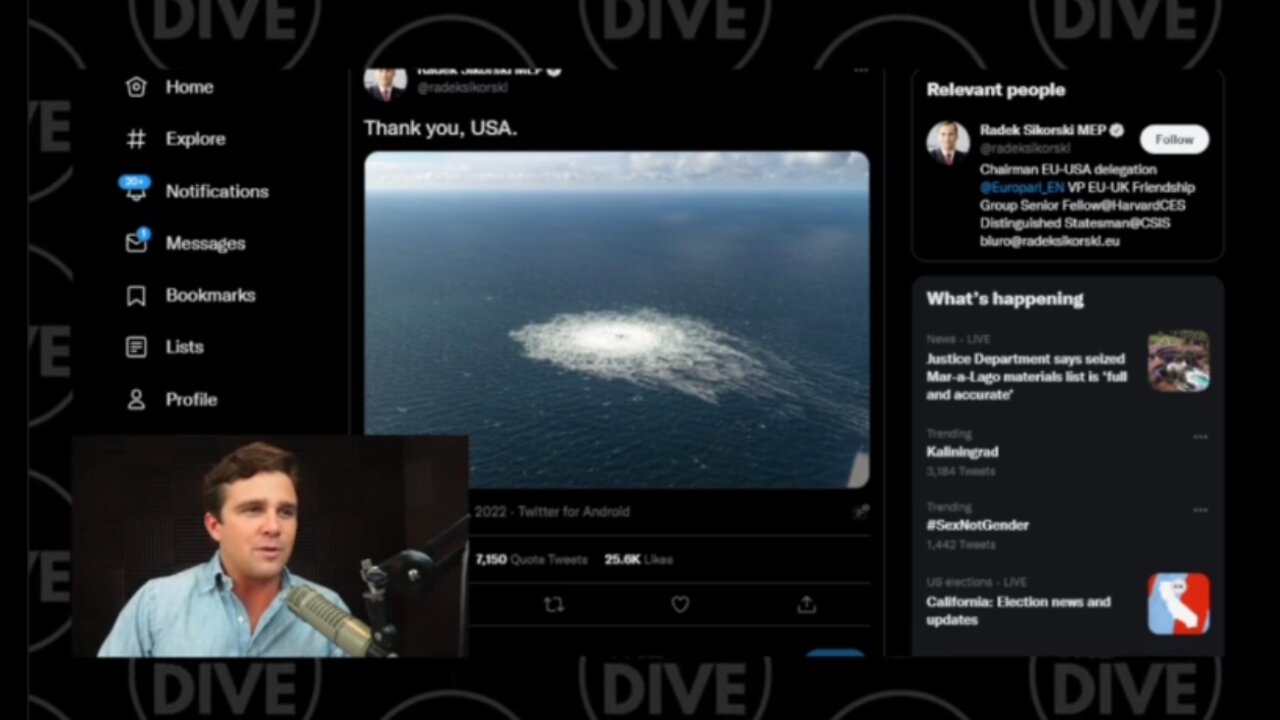Click the Relevant people heading

pos(995,89)
